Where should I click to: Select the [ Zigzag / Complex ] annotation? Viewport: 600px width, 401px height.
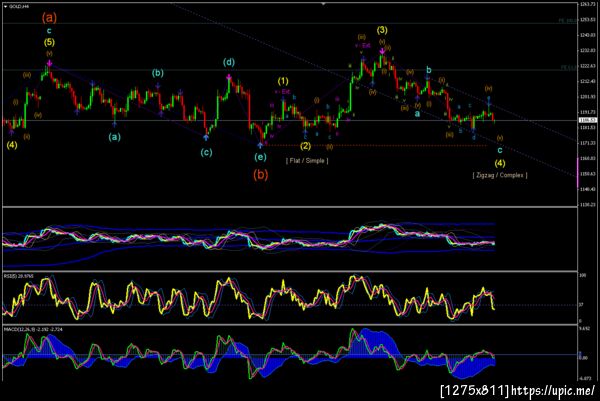pos(500,175)
